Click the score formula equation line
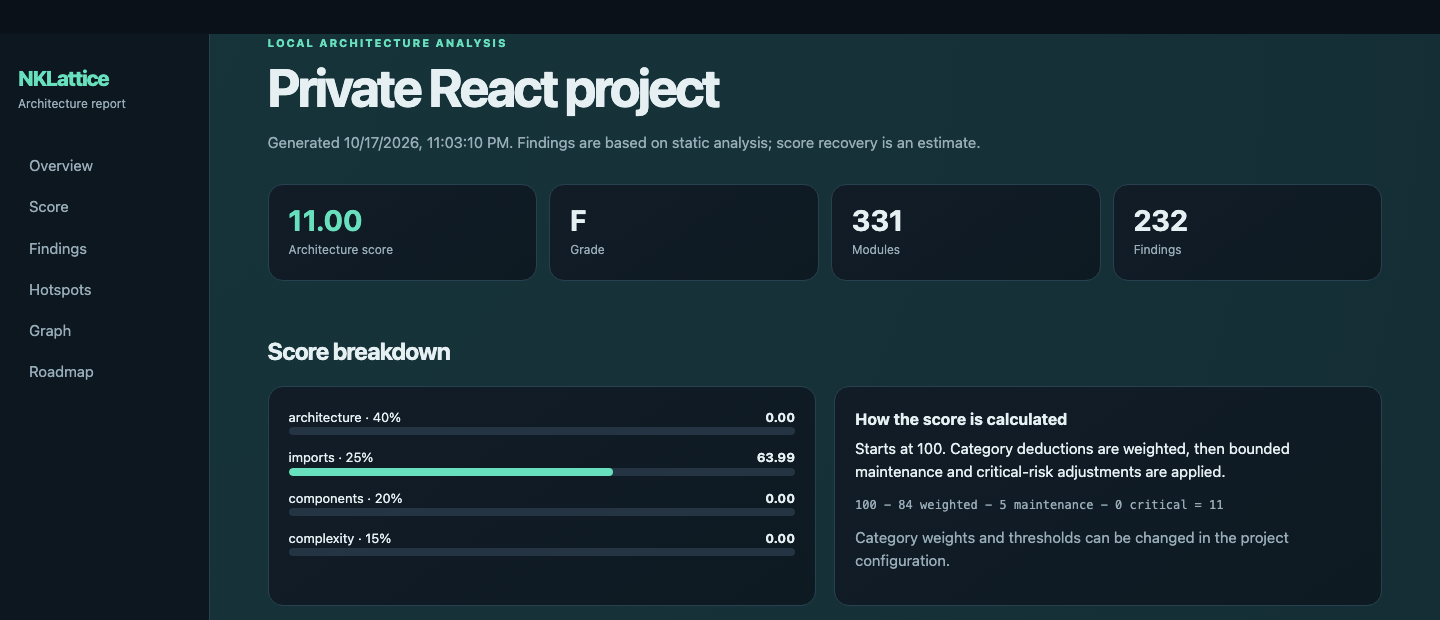This screenshot has width=1440, height=620. coord(1039,505)
